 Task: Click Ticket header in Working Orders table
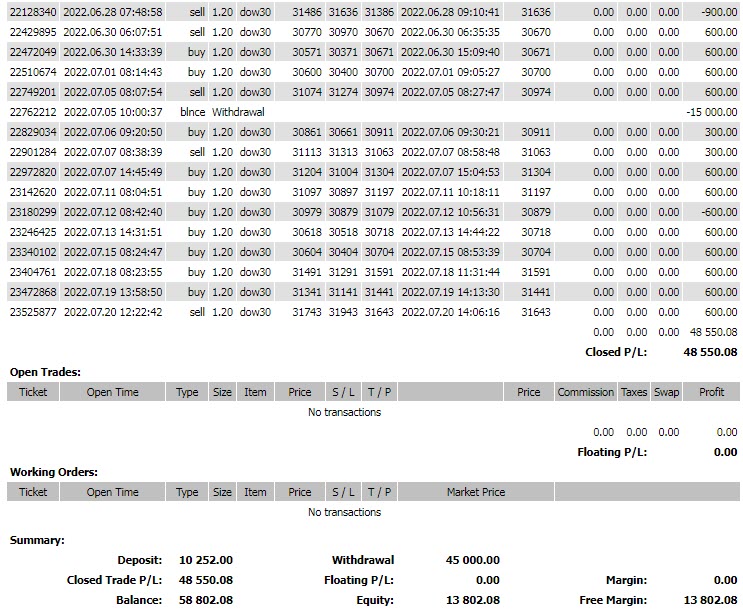[x=33, y=492]
